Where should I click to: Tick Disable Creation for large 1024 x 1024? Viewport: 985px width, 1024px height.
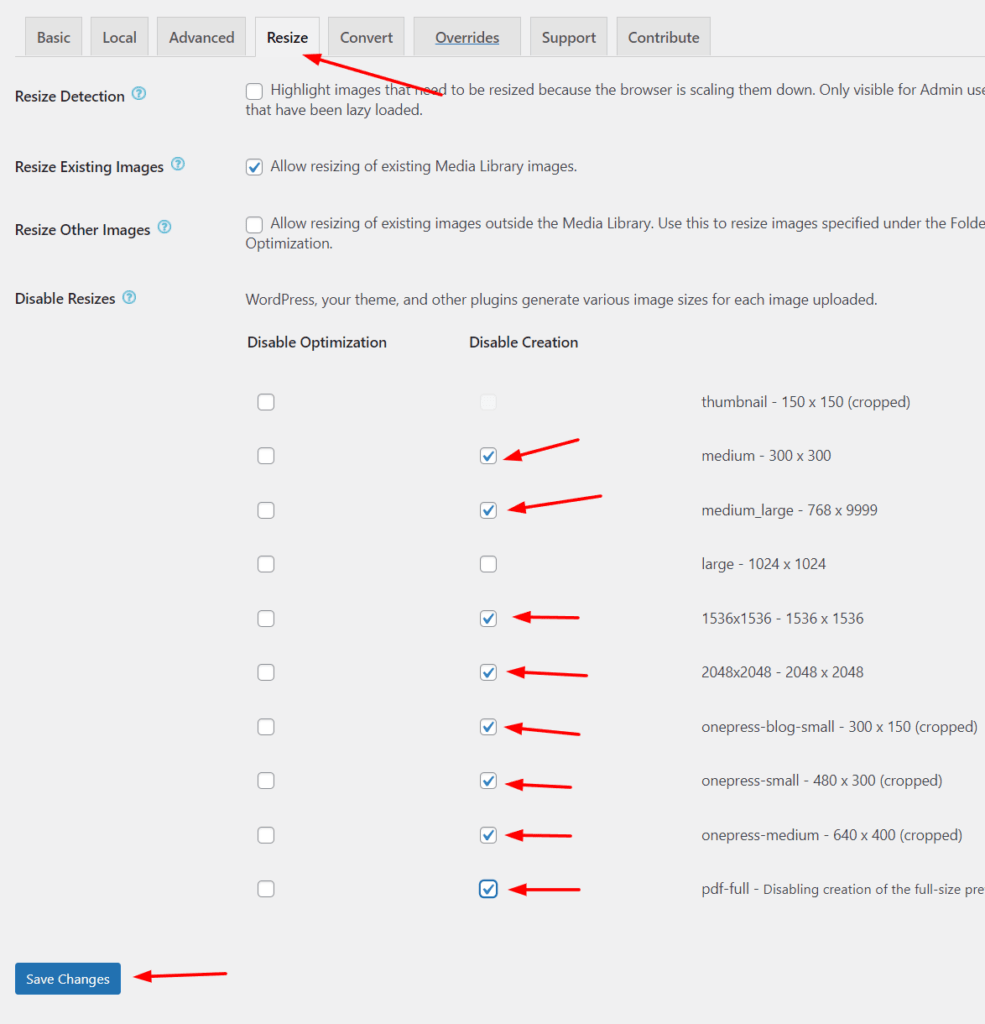[x=488, y=564]
